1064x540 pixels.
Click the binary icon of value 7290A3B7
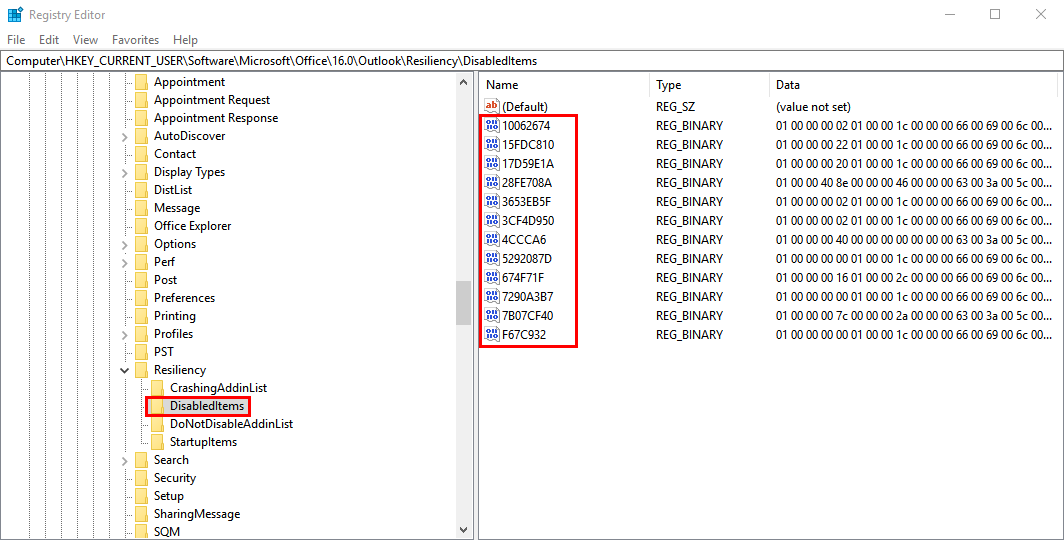click(492, 296)
